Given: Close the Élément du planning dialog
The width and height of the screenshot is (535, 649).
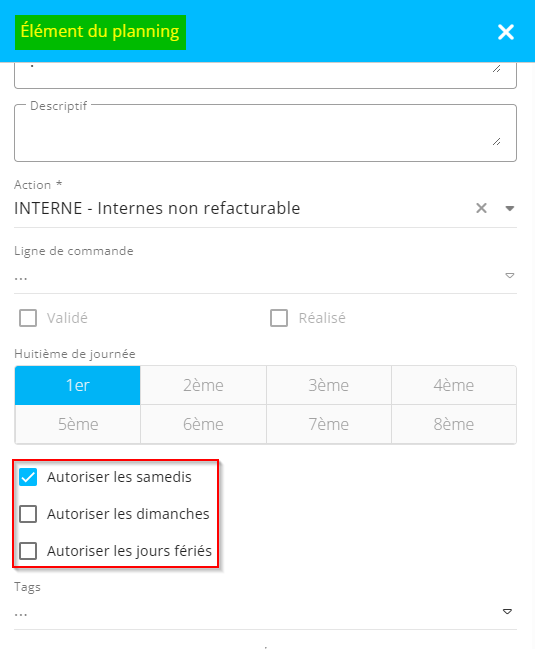Looking at the screenshot, I should (506, 32).
